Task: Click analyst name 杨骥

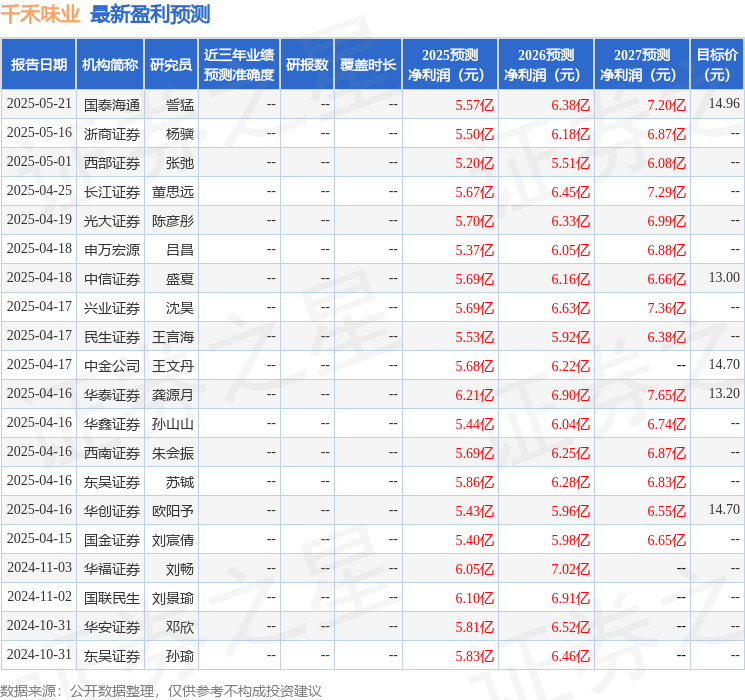Action: [180, 134]
